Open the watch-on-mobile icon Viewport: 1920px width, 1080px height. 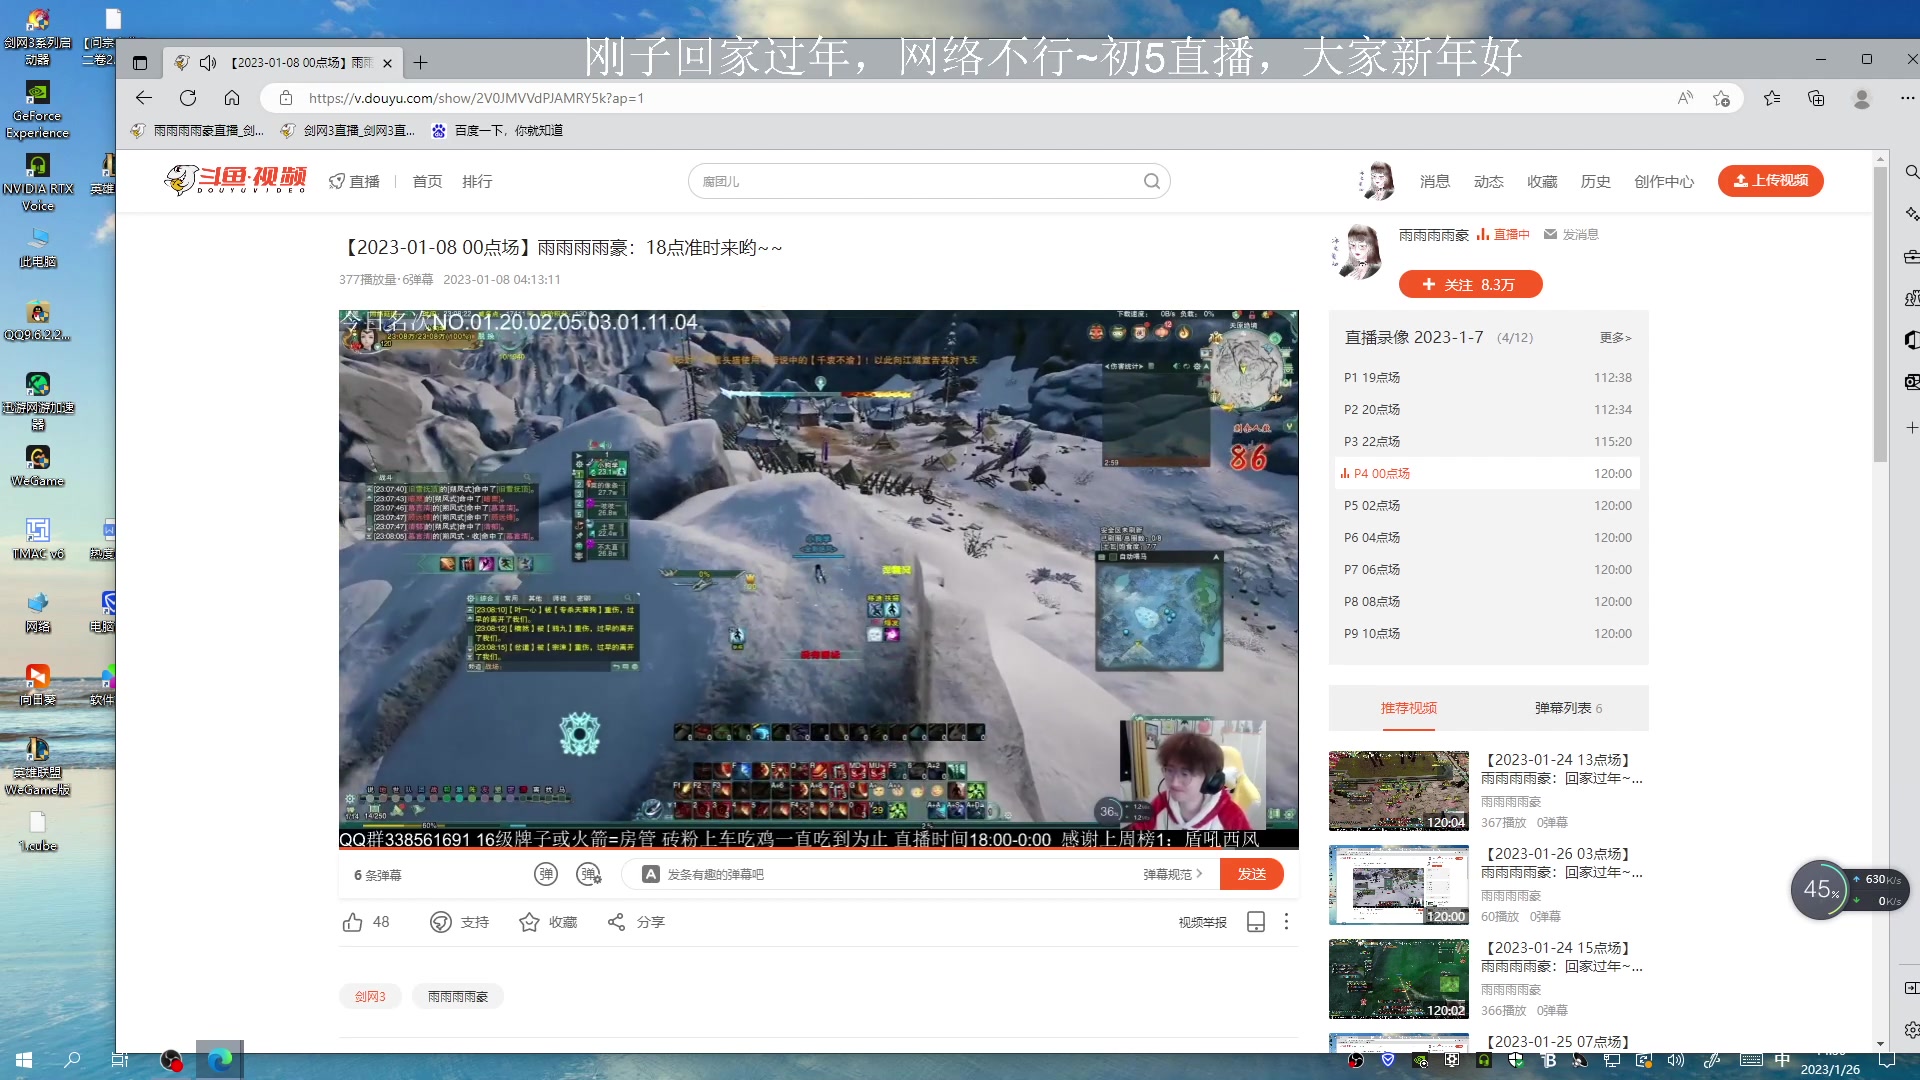click(x=1256, y=922)
